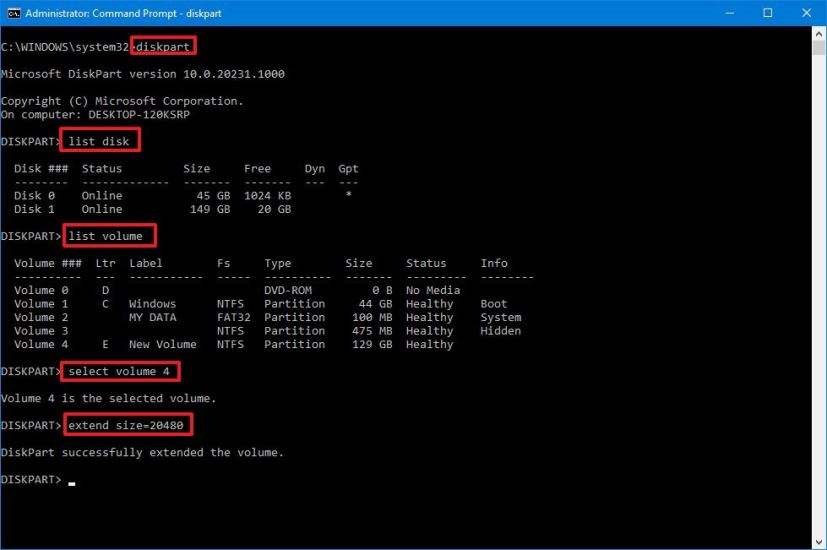Click the '149 GB' size of Disk 1
The height and width of the screenshot is (550, 827).
210,209
